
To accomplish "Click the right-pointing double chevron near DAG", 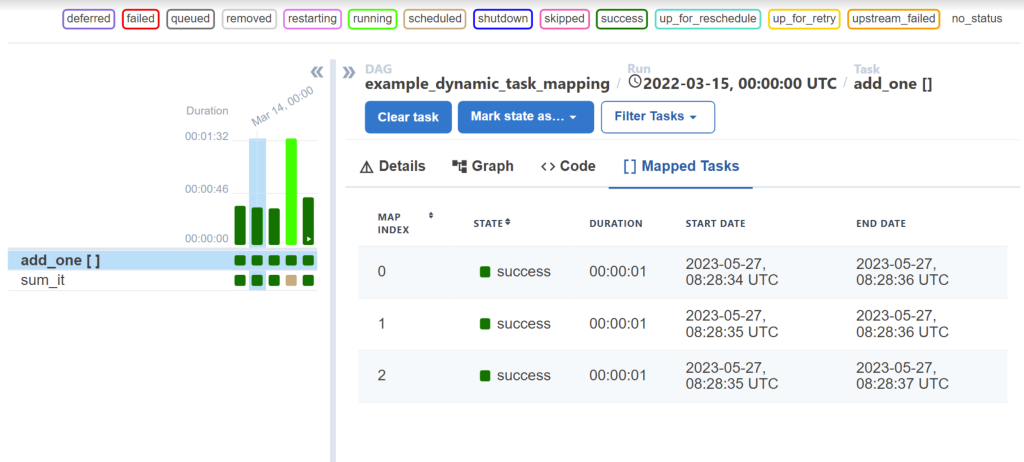I will point(349,72).
